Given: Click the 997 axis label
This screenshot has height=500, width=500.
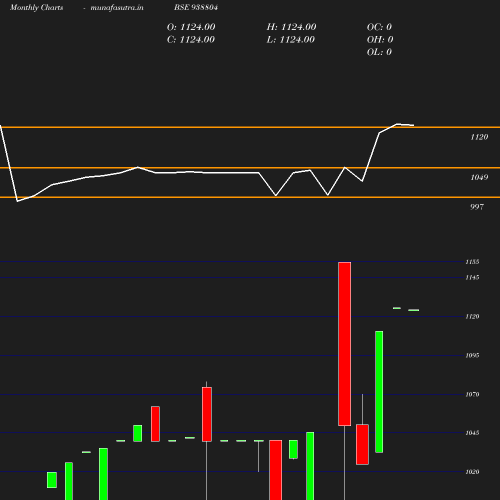Looking at the screenshot, I should coord(477,207).
